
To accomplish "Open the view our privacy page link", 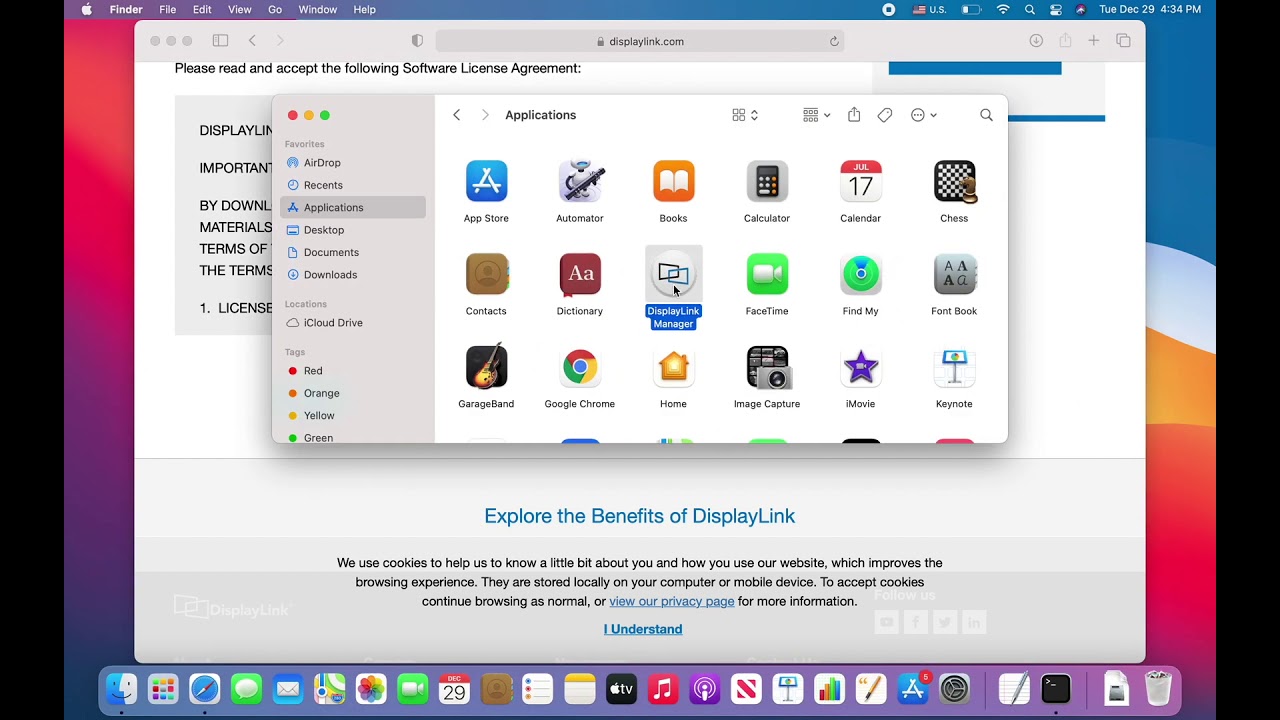I will pos(672,601).
